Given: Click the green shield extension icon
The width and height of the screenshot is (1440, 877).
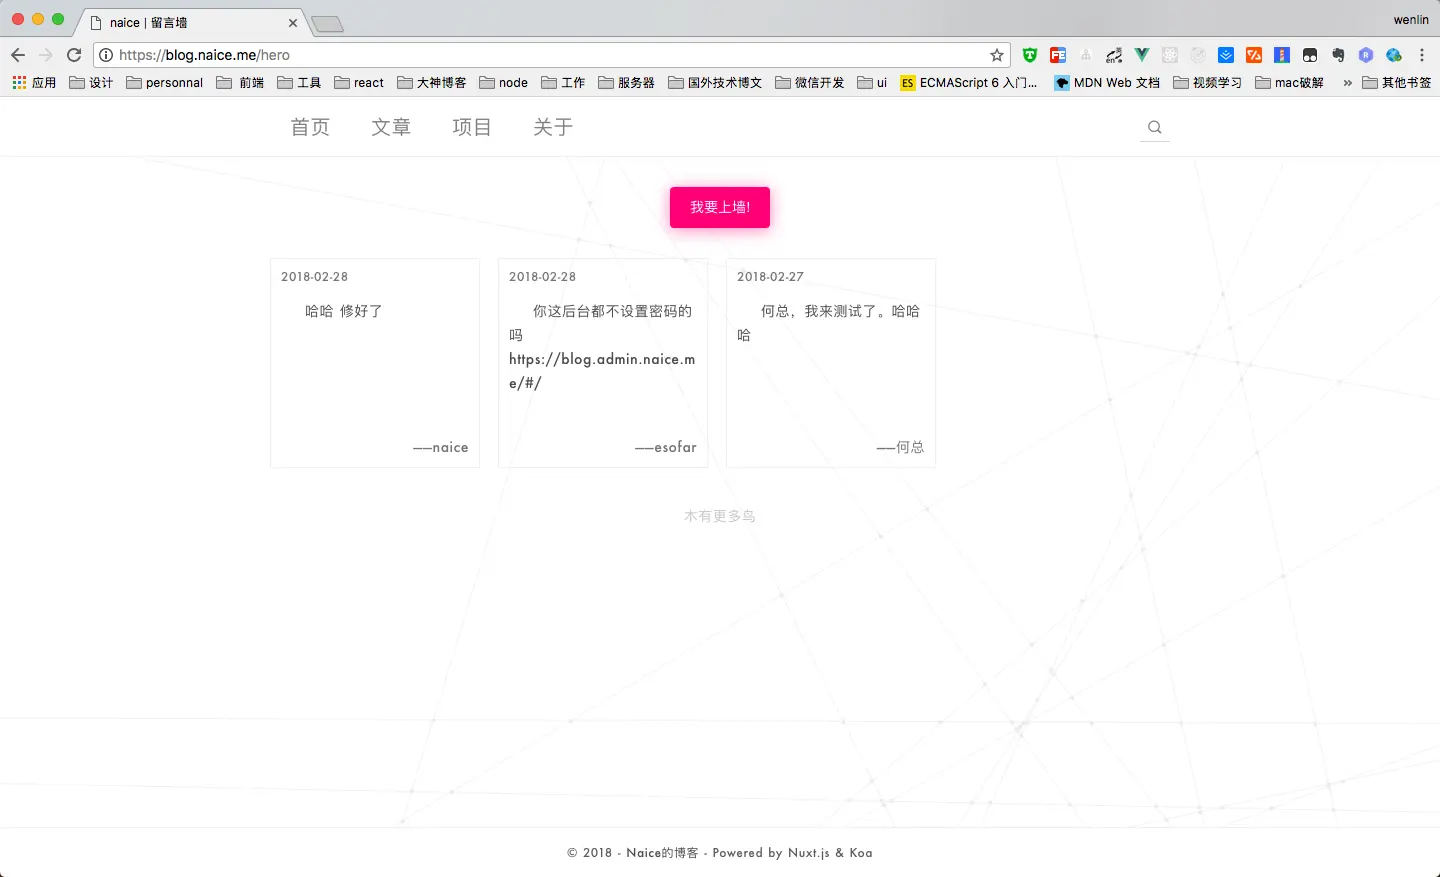Looking at the screenshot, I should click(x=1030, y=55).
